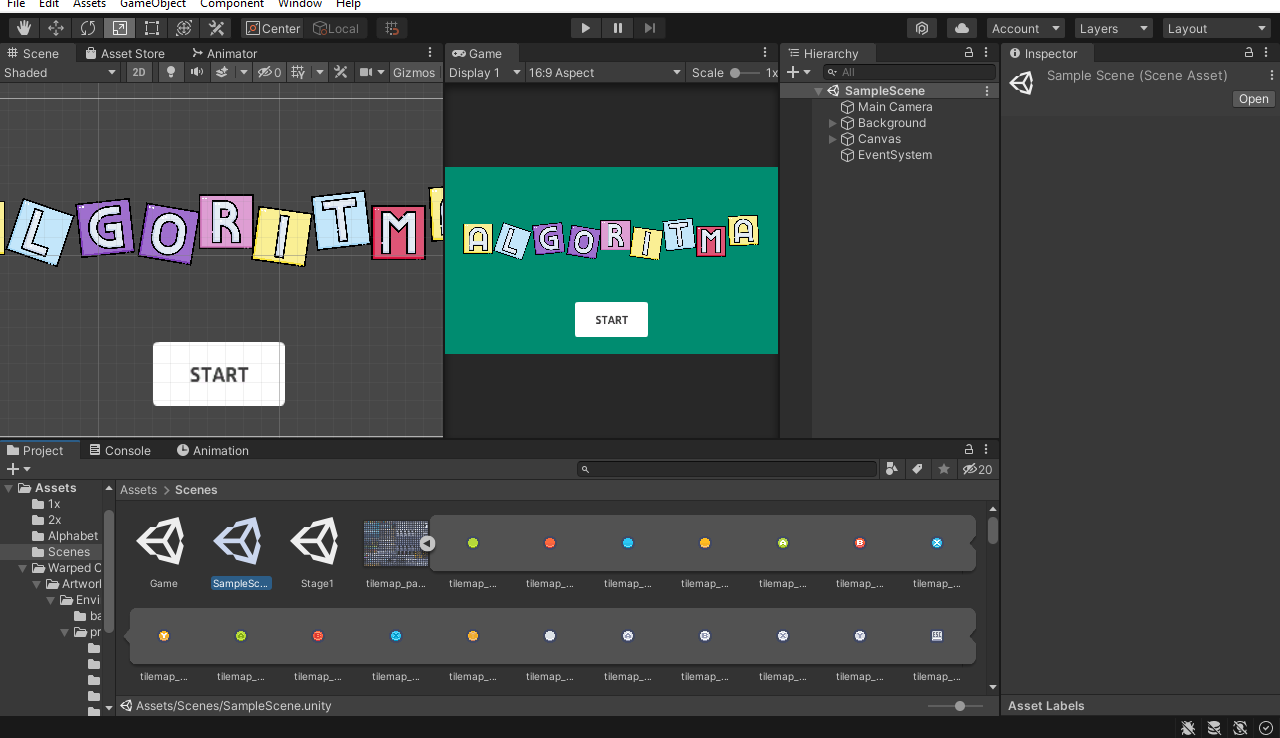The image size is (1280, 738).
Task: Select the Stage1 scene asset thumbnail
Action: click(x=317, y=542)
